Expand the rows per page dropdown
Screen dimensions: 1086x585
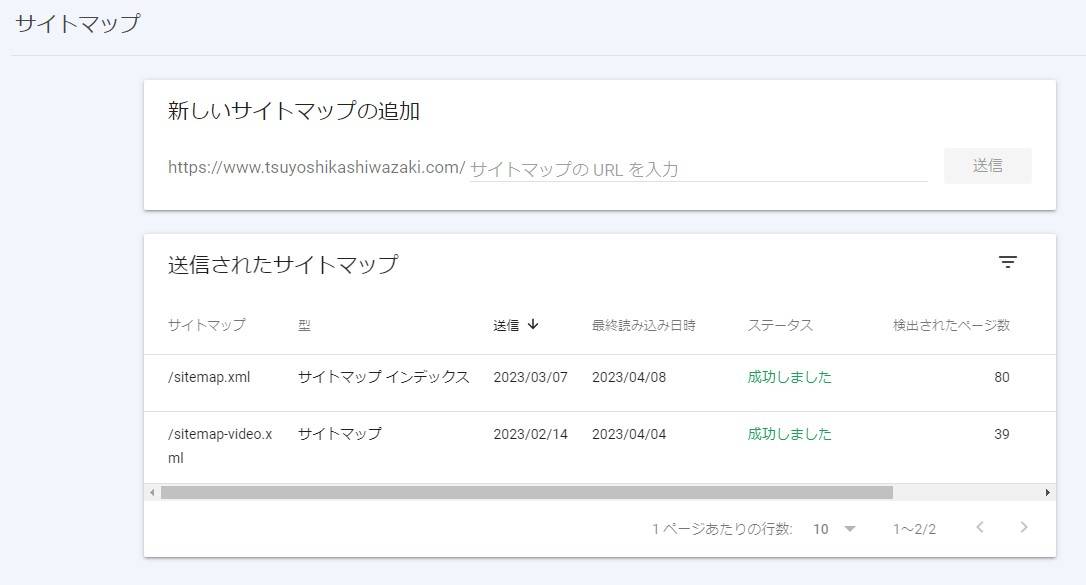click(835, 529)
